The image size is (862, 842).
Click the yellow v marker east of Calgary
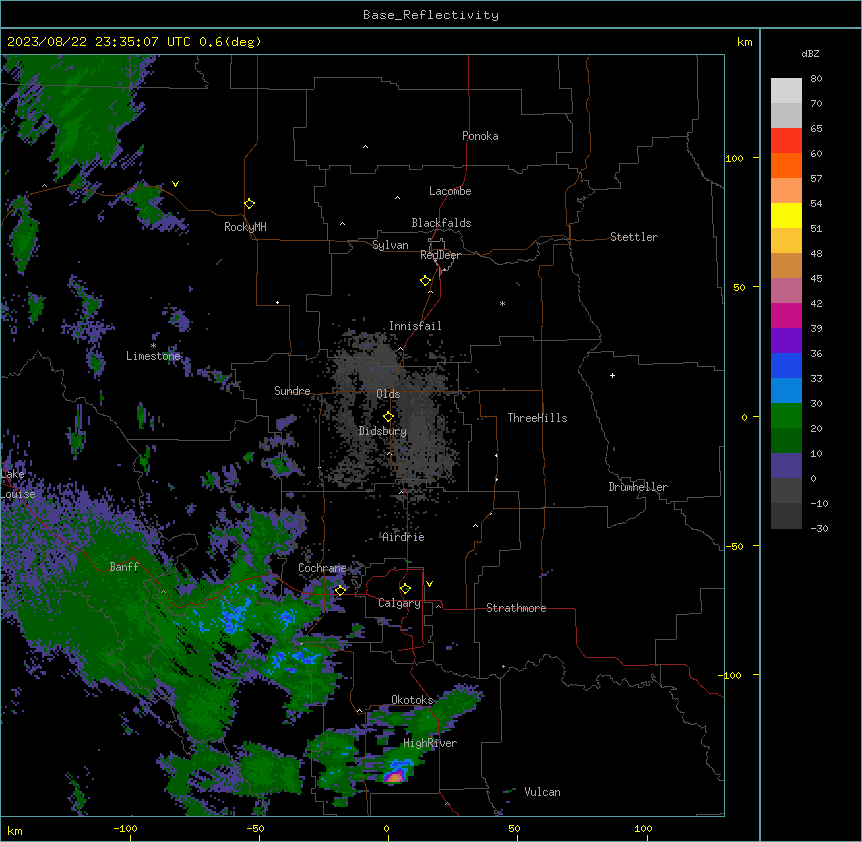(x=429, y=584)
